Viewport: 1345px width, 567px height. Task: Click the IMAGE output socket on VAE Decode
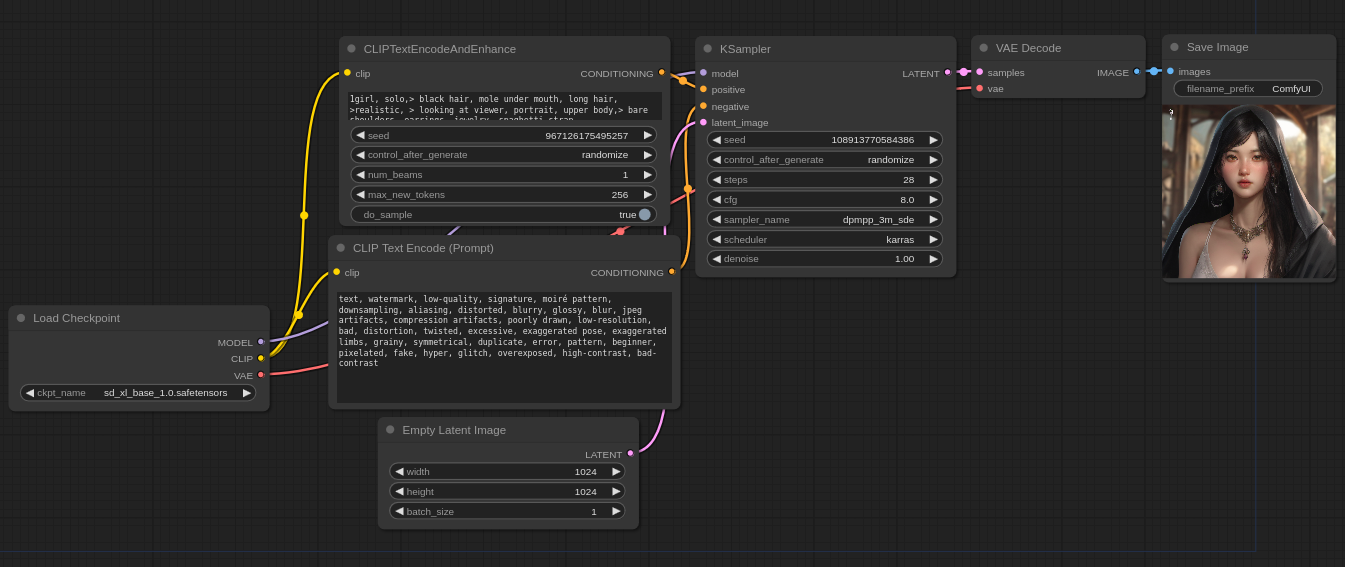click(x=1137, y=72)
